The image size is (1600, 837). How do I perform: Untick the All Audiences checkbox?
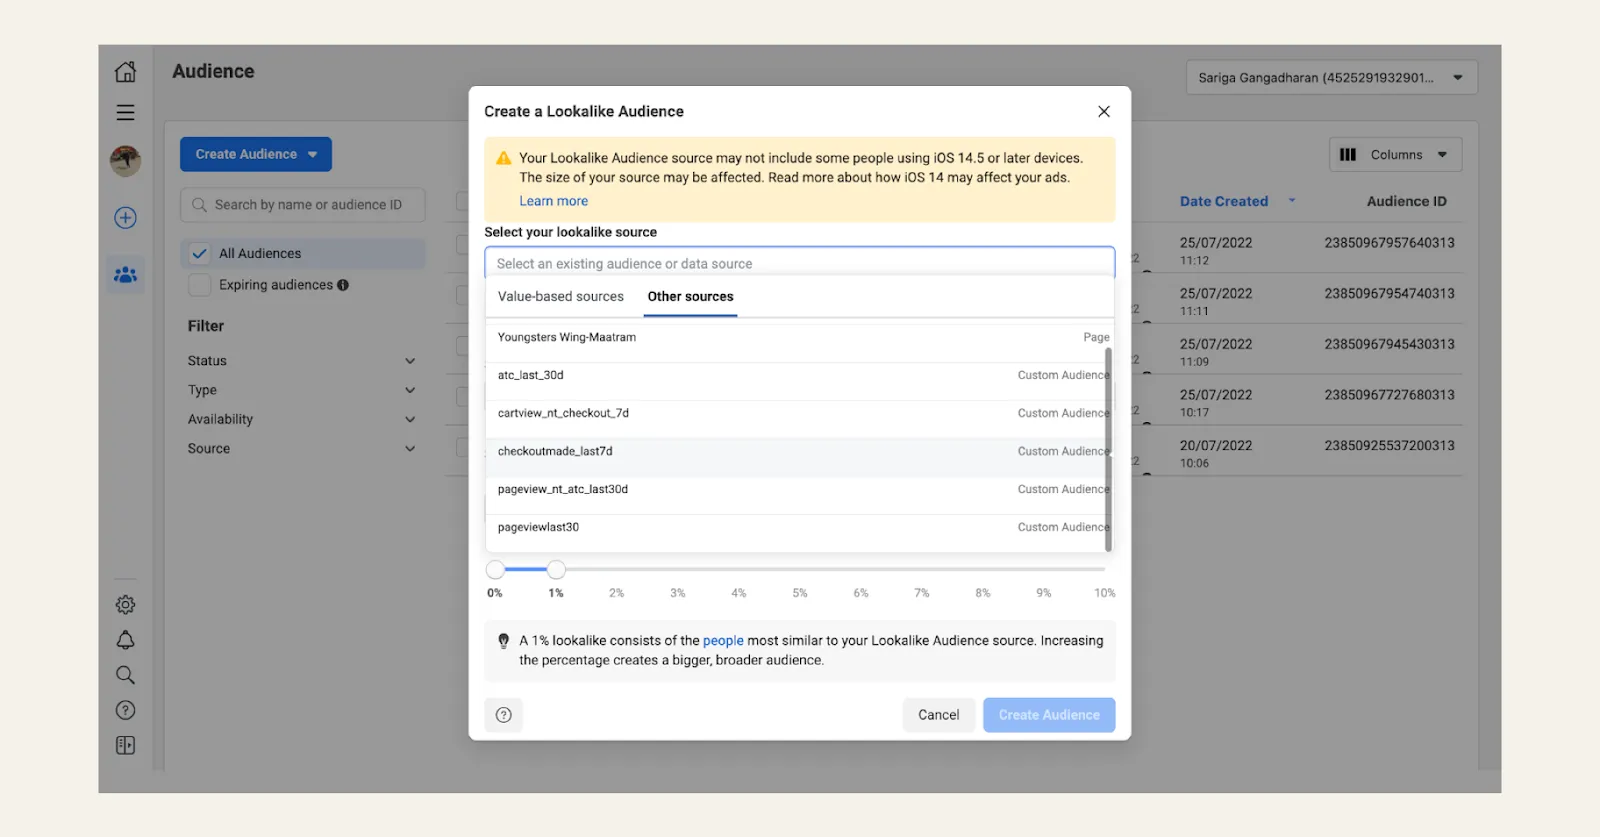(x=200, y=254)
